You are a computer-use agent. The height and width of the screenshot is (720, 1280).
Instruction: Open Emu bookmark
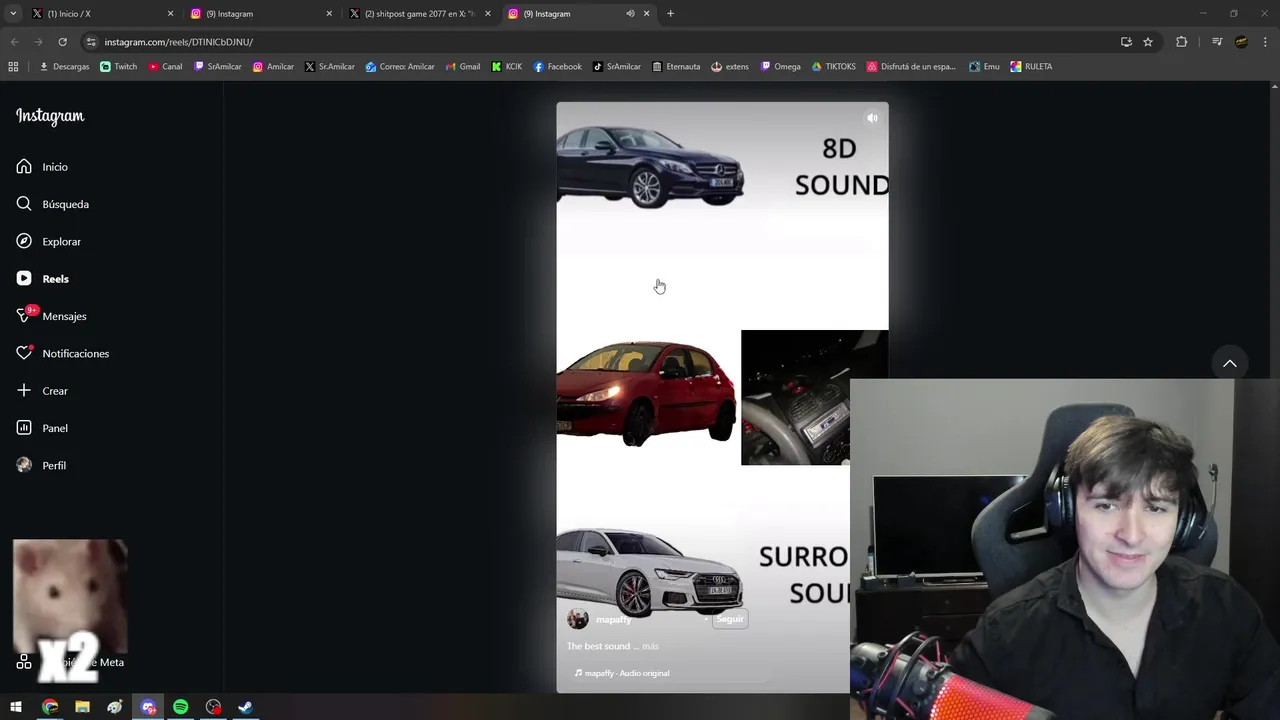coord(984,67)
